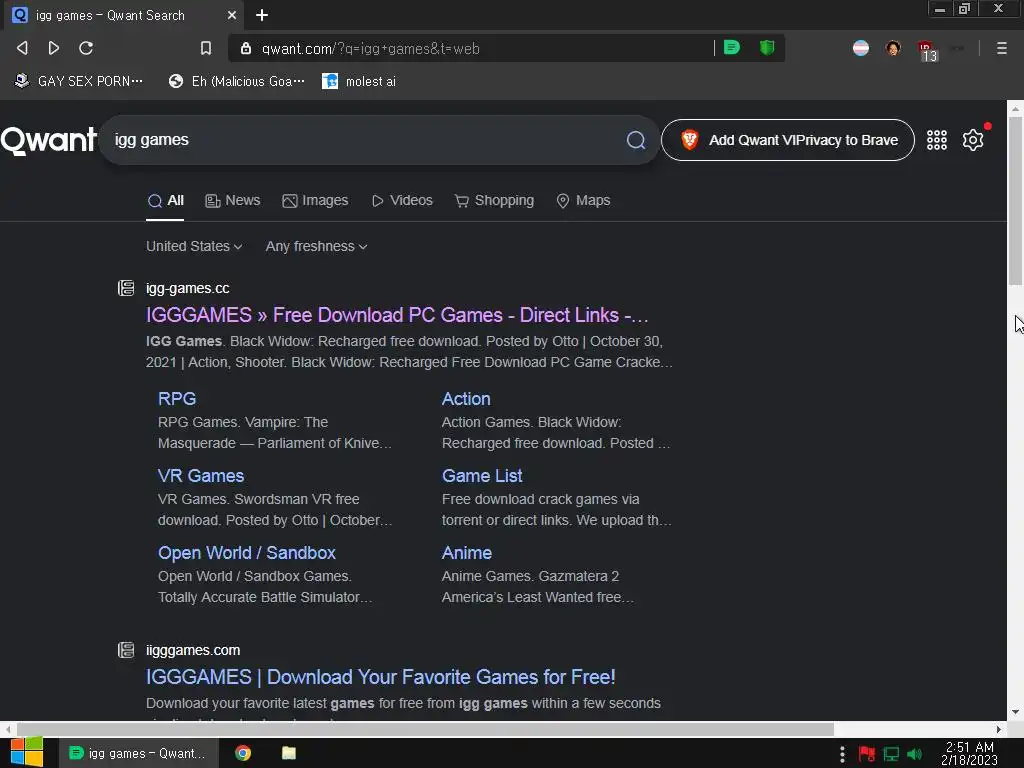This screenshot has width=1024, height=768.
Task: Open the VR Games sublink
Action: tap(201, 475)
